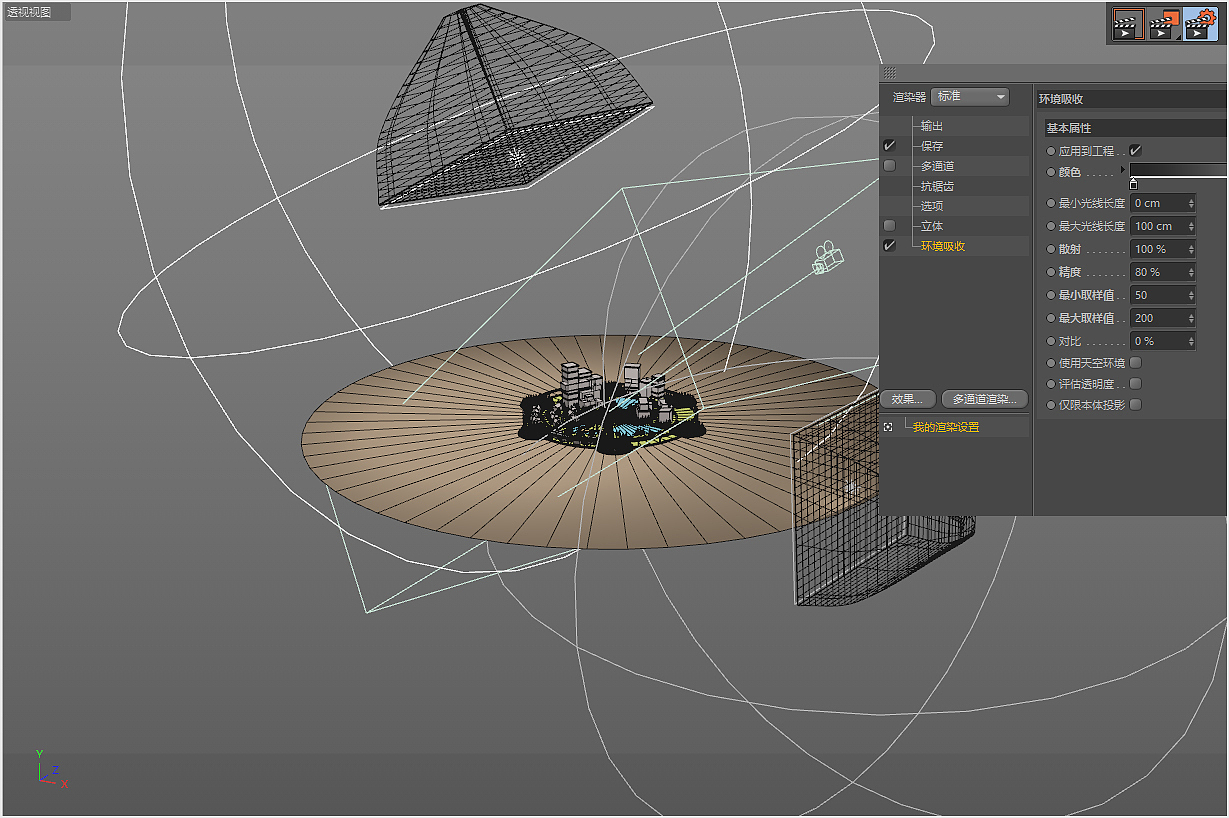Expand the 颜色 disclosure triangle

click(1123, 171)
